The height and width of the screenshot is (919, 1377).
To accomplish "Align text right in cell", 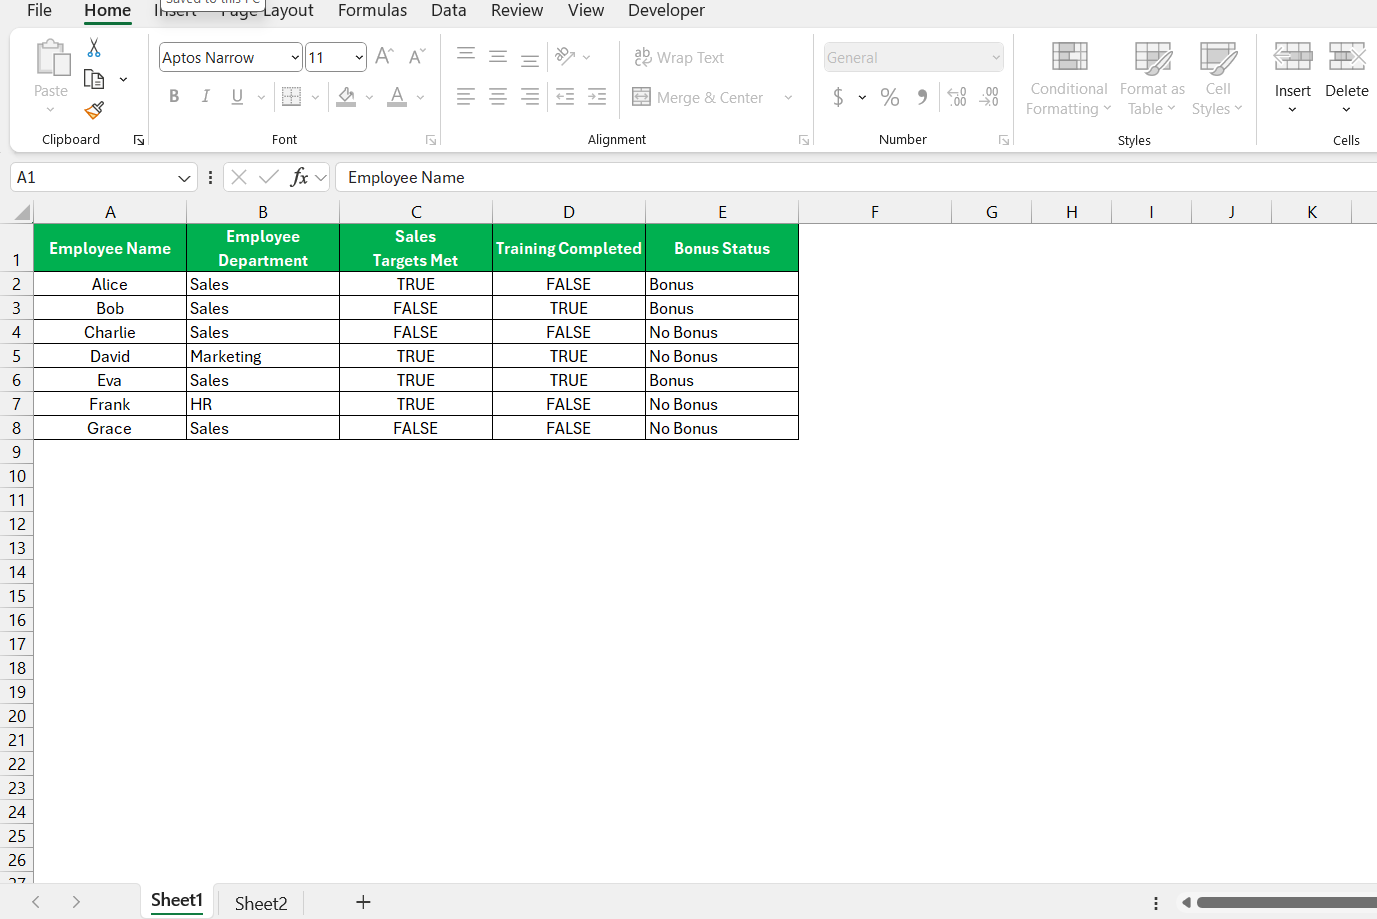I will [530, 97].
